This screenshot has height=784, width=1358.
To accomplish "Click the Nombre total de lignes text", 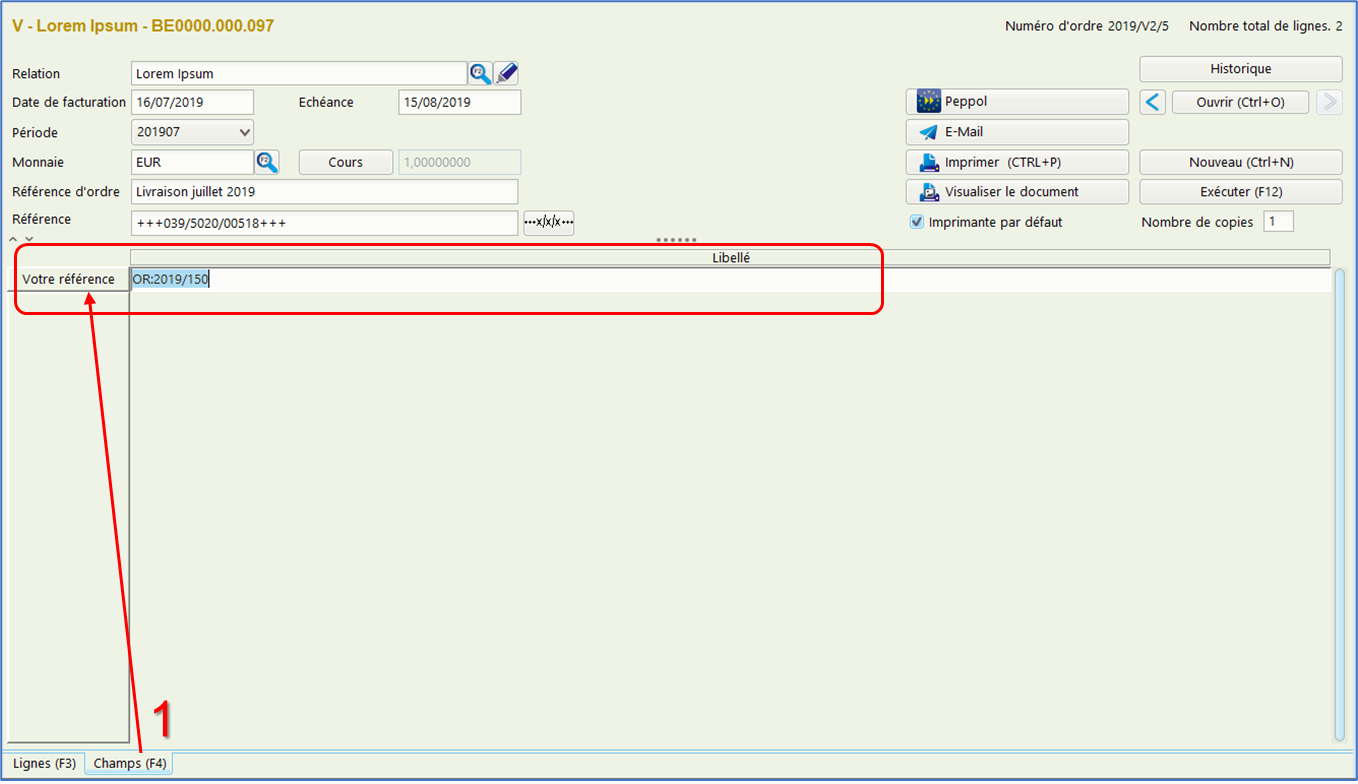I will point(1266,27).
